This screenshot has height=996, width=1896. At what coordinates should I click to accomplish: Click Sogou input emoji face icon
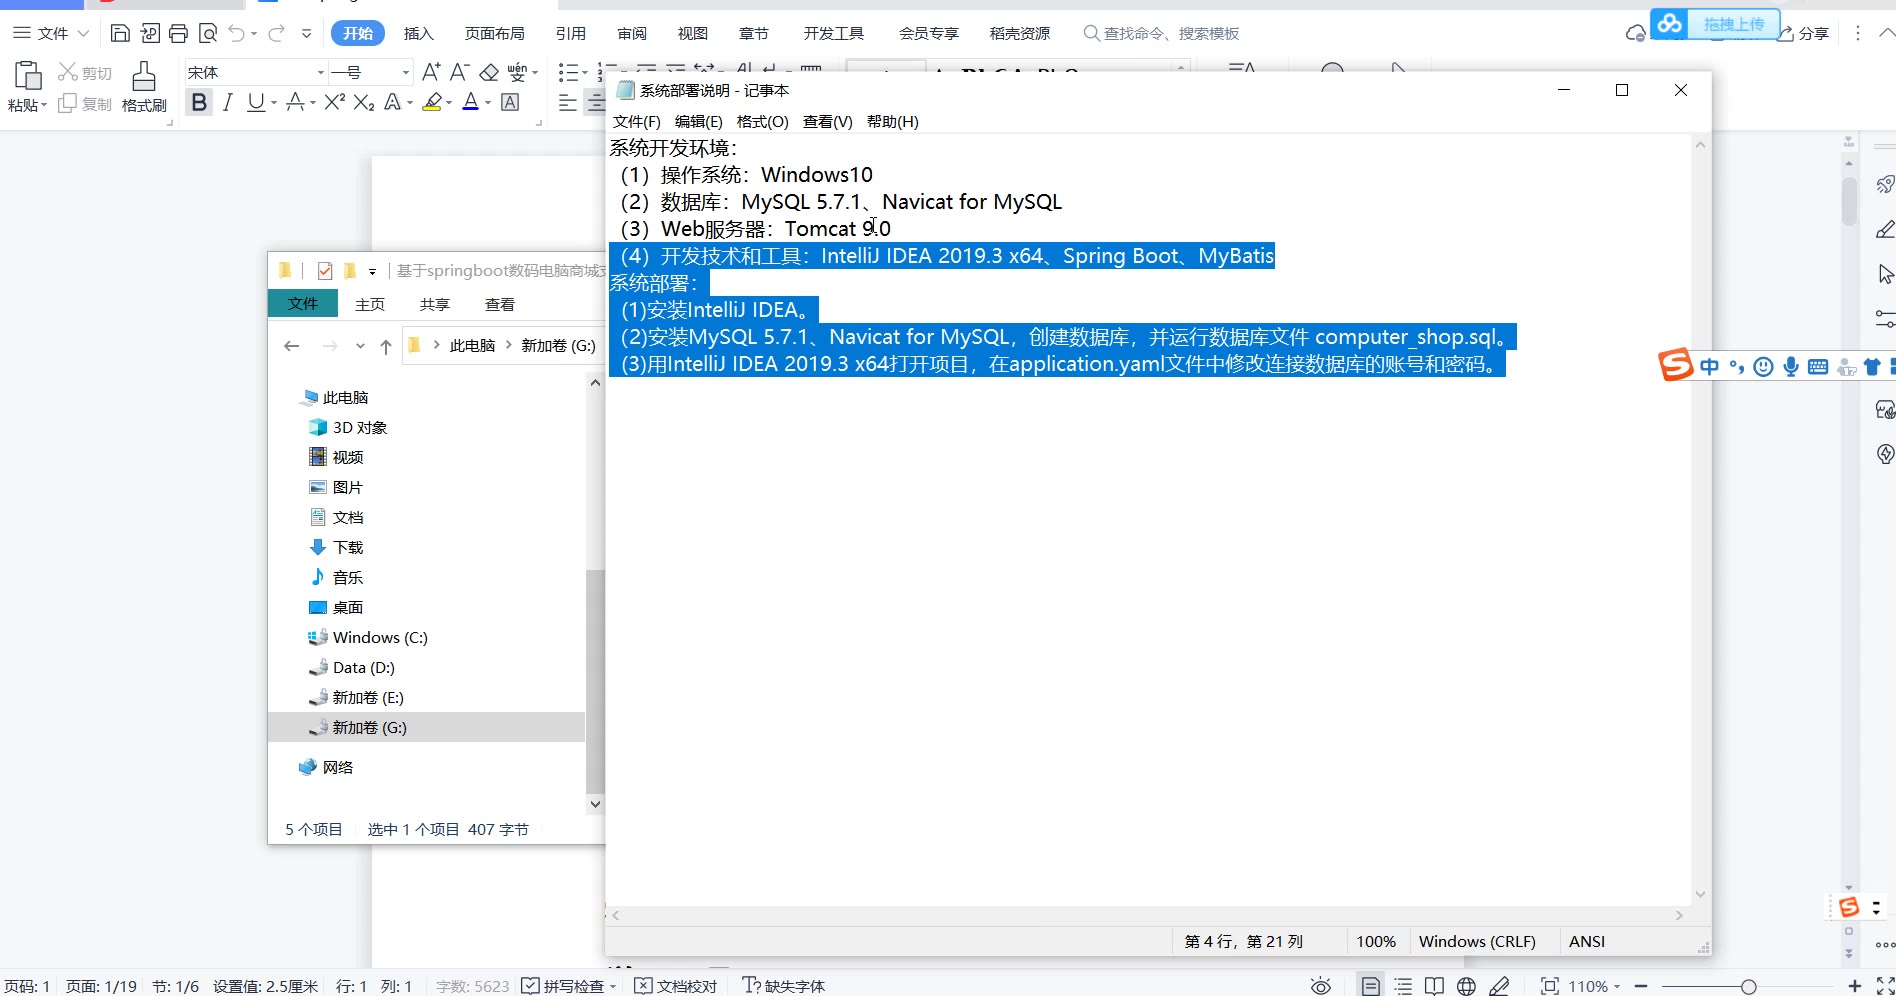pyautogui.click(x=1764, y=367)
